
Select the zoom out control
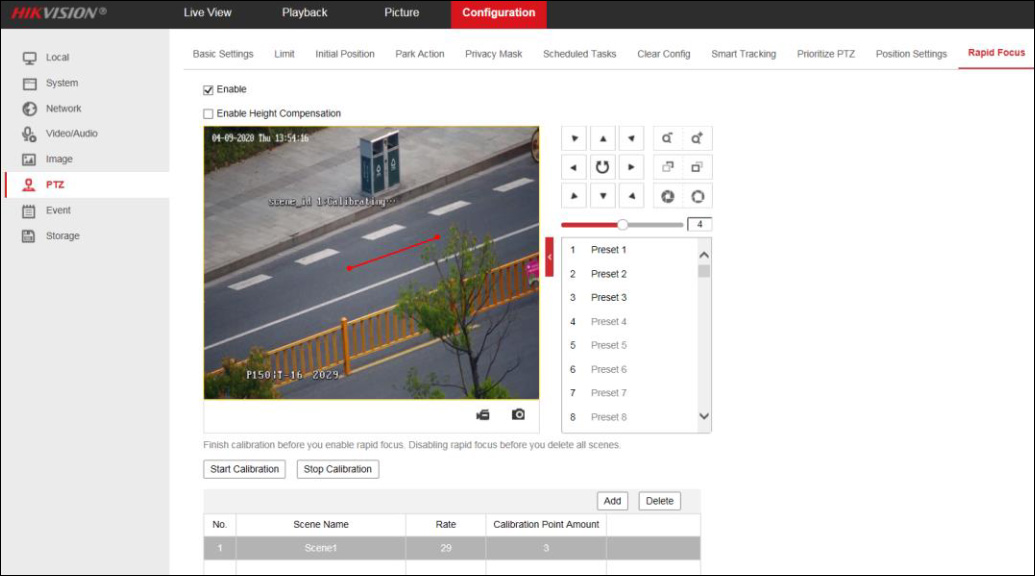[668, 138]
